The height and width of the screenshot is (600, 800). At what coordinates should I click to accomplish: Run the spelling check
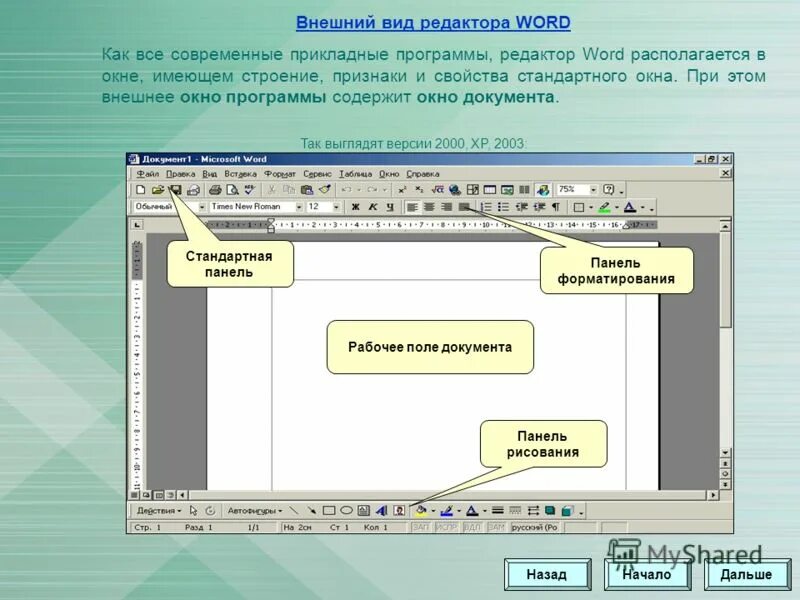(249, 190)
